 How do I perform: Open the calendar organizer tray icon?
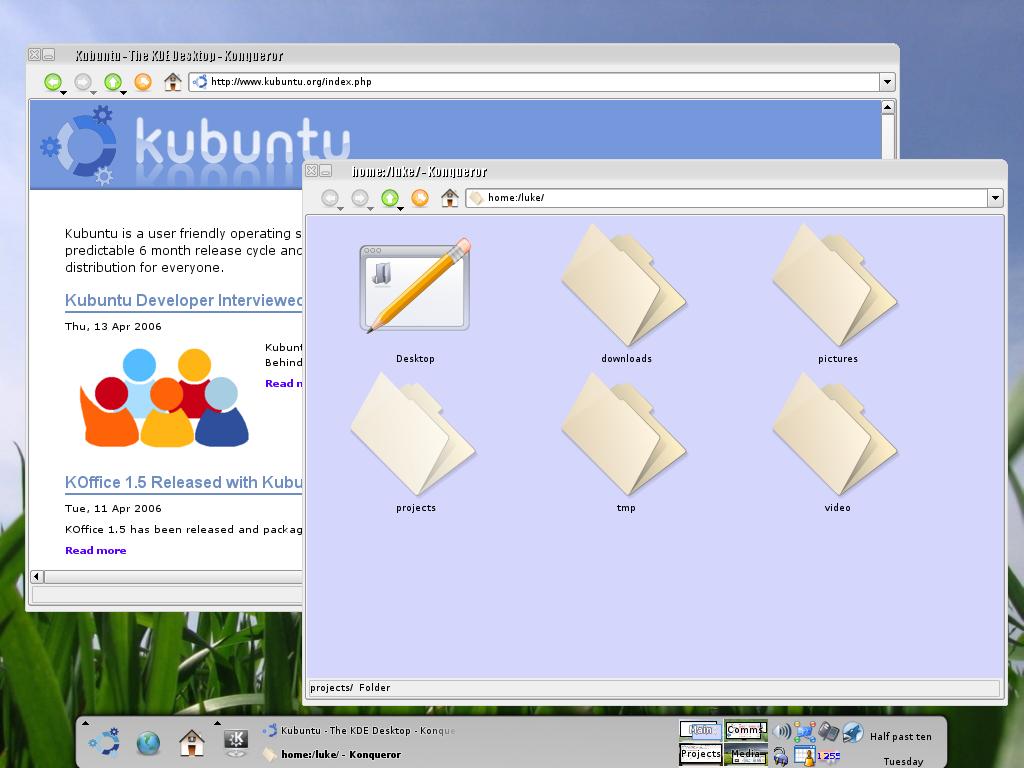point(805,756)
